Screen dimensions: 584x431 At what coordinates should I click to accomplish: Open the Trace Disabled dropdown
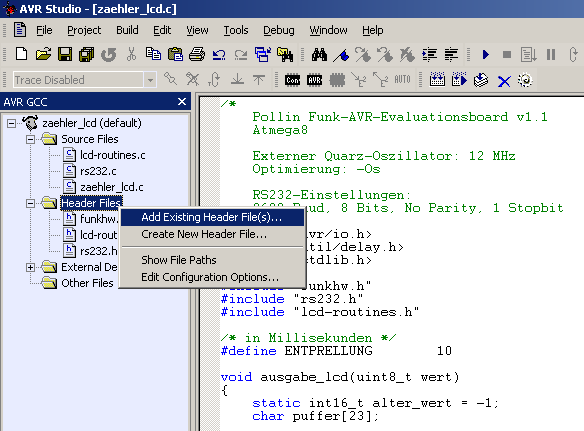pos(150,80)
